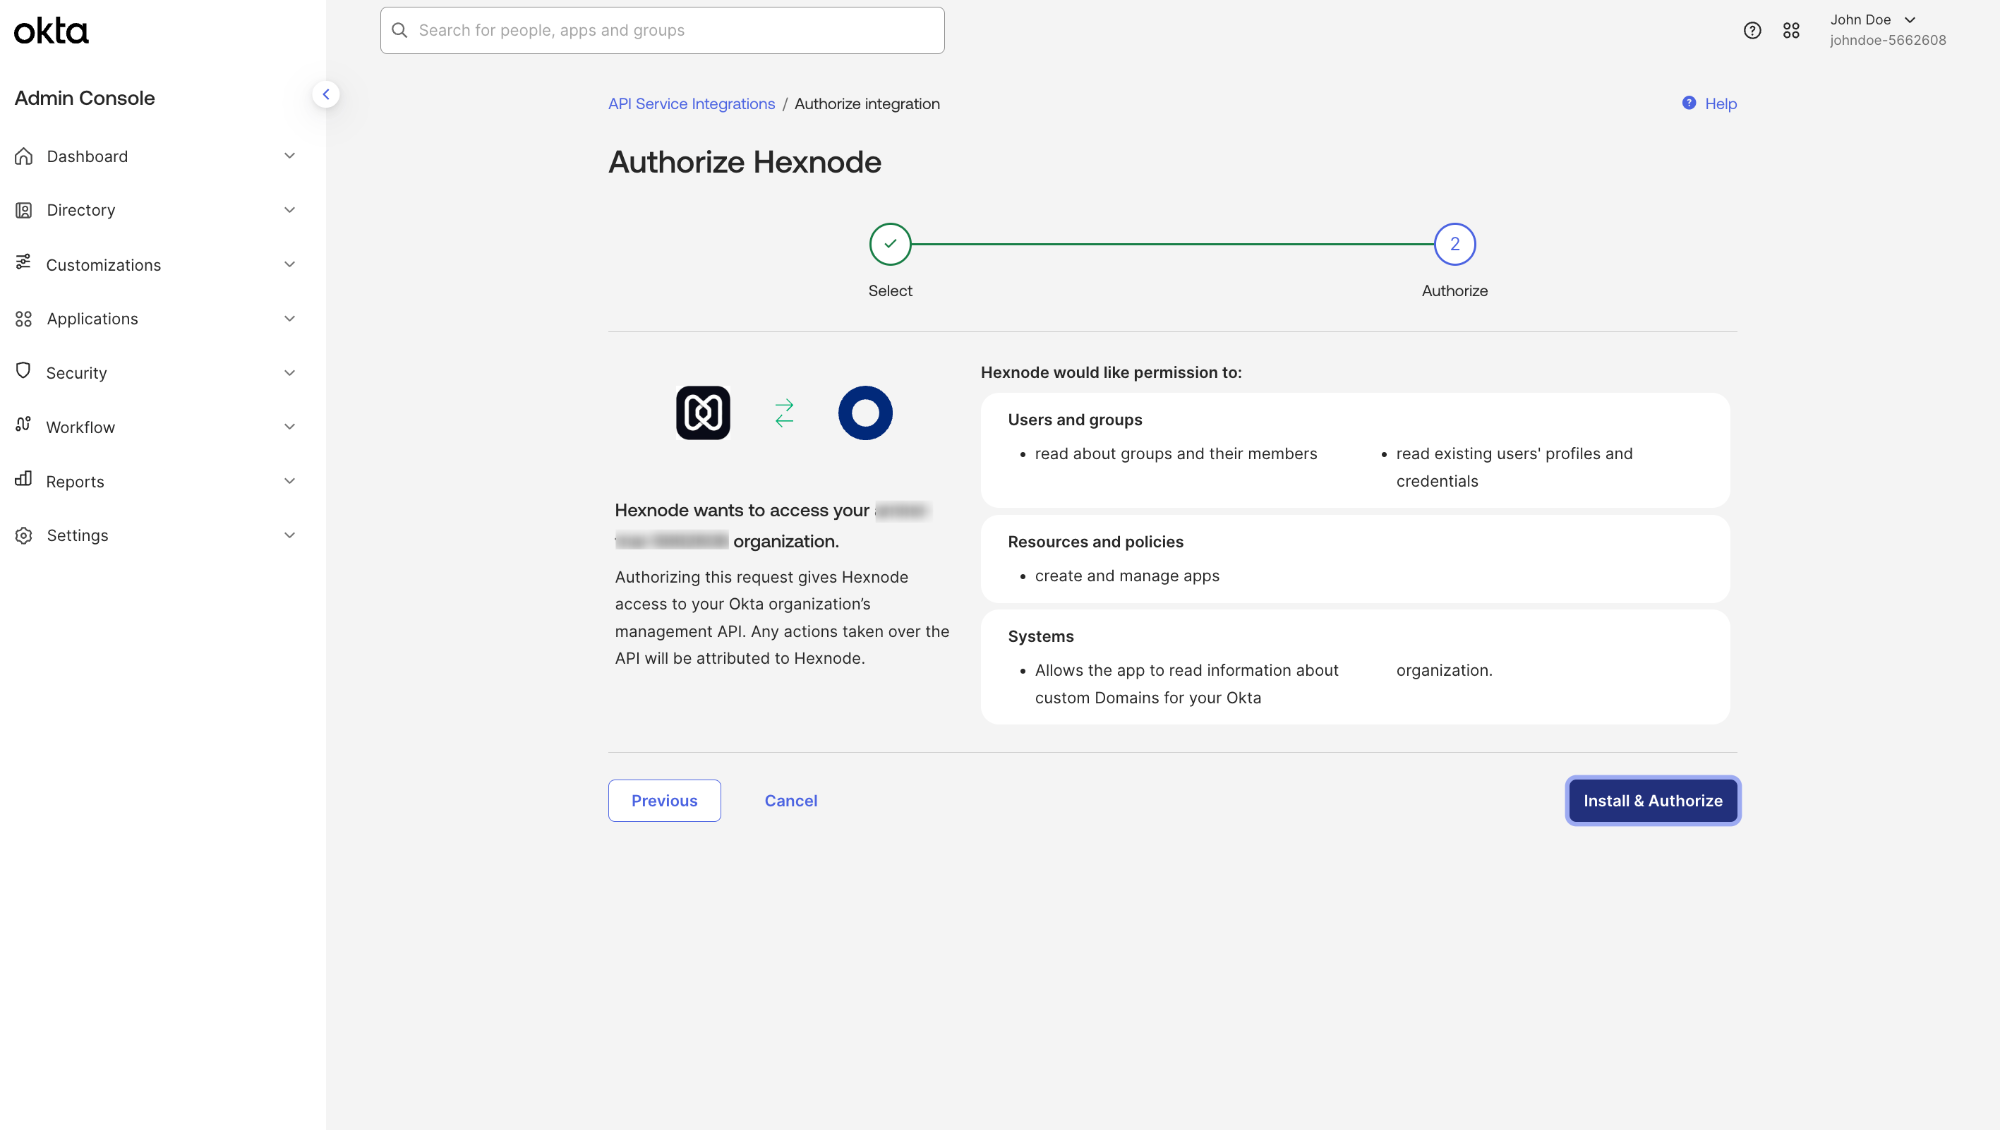
Task: Open the Security sidebar item
Action: click(157, 373)
